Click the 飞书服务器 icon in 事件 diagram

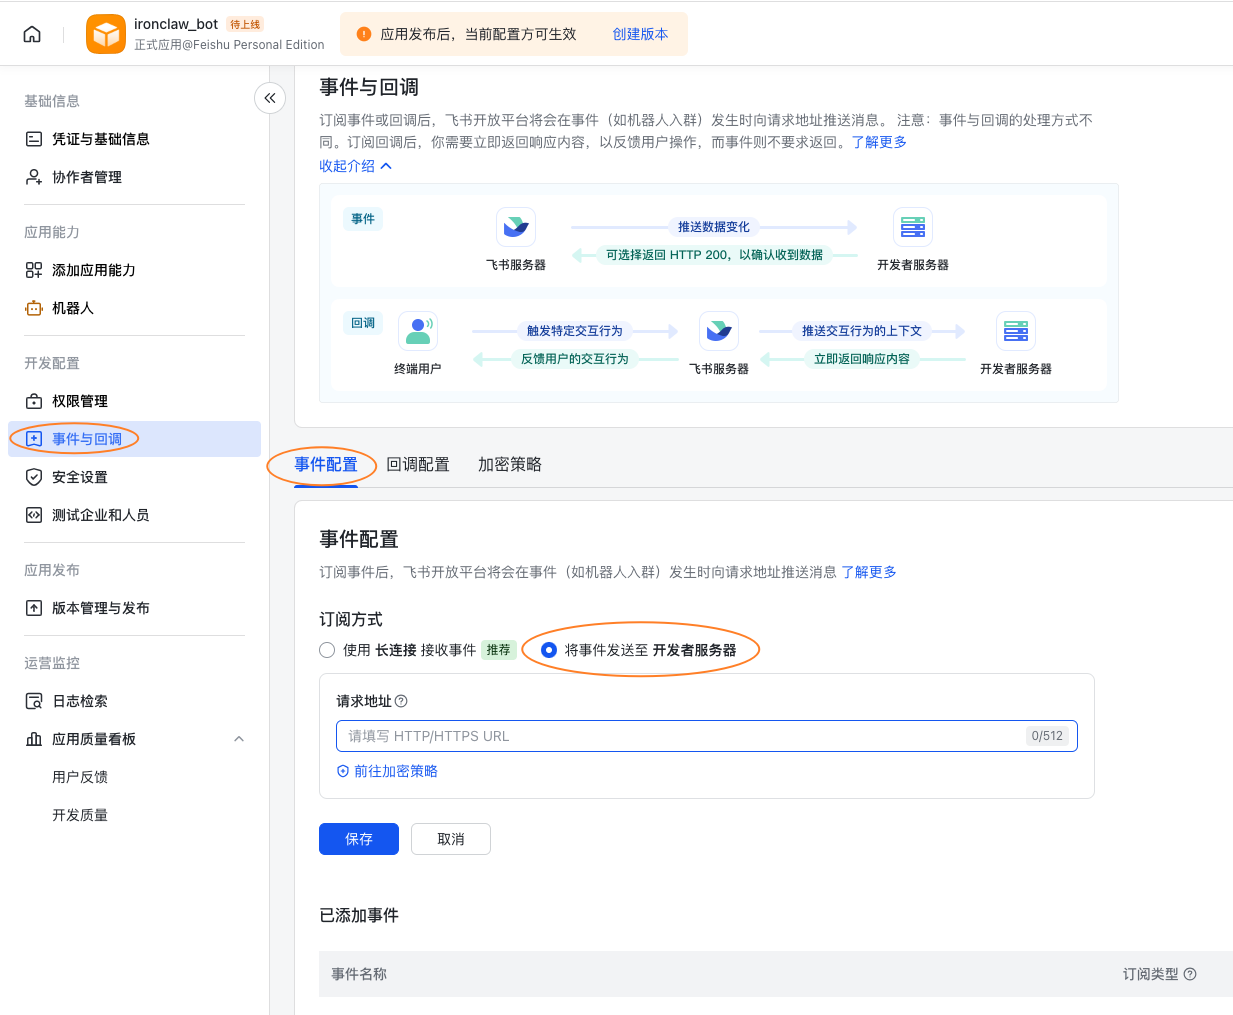click(516, 227)
